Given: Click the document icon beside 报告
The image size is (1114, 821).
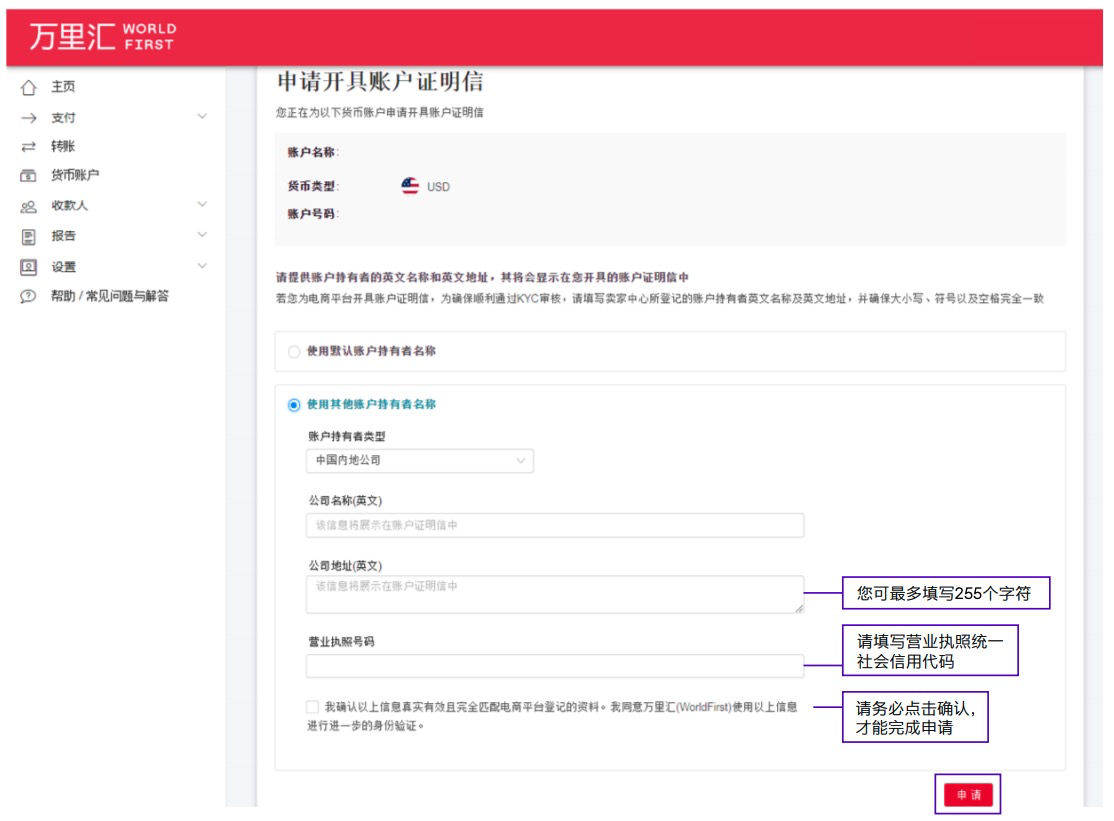Looking at the screenshot, I should [x=28, y=236].
